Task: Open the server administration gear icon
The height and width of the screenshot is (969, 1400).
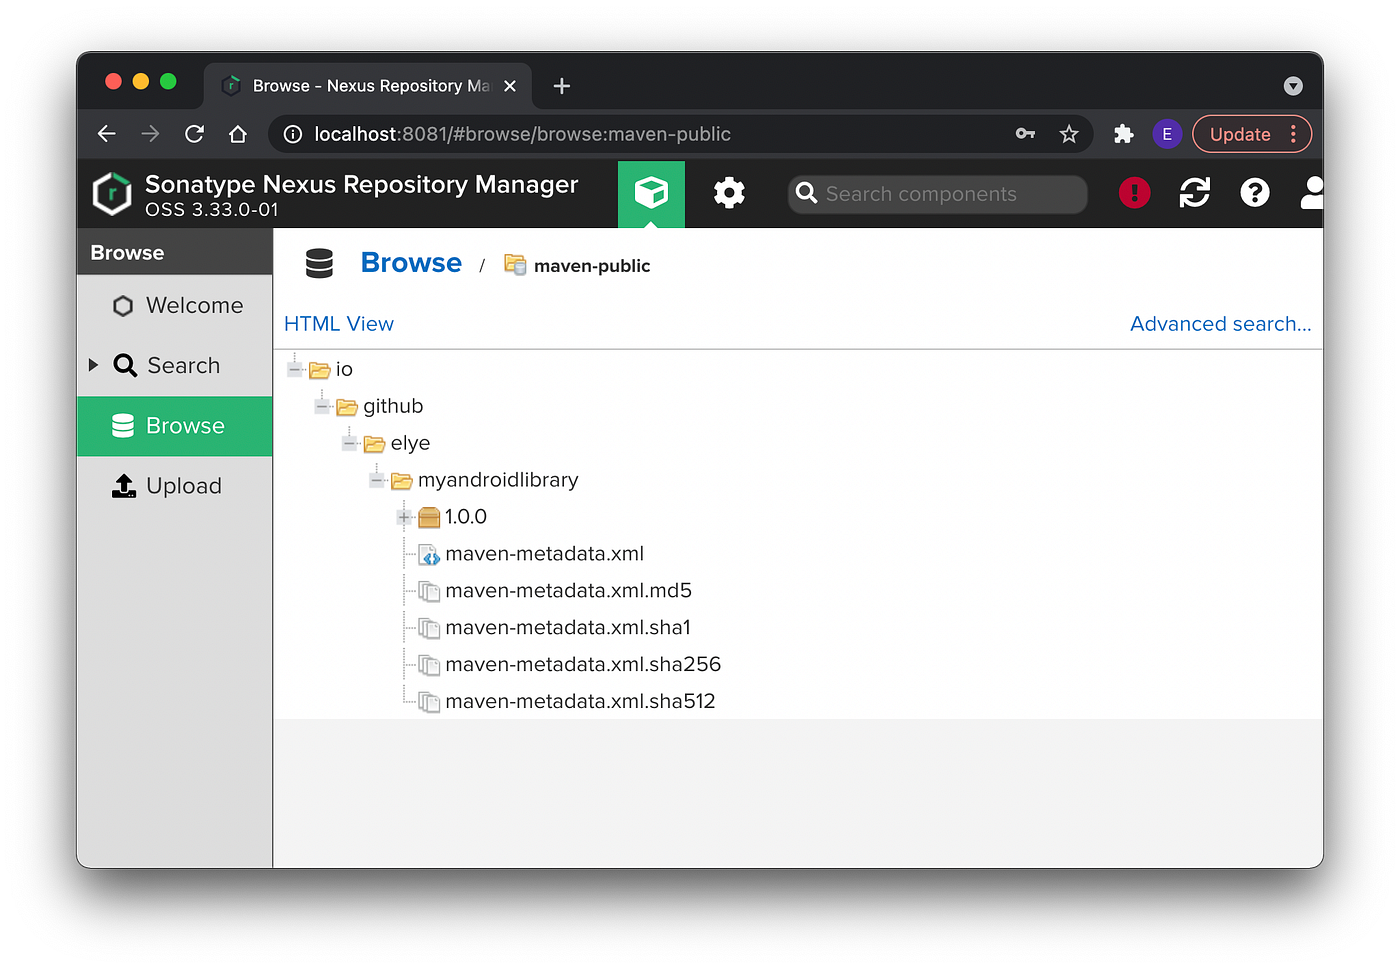Action: [729, 193]
